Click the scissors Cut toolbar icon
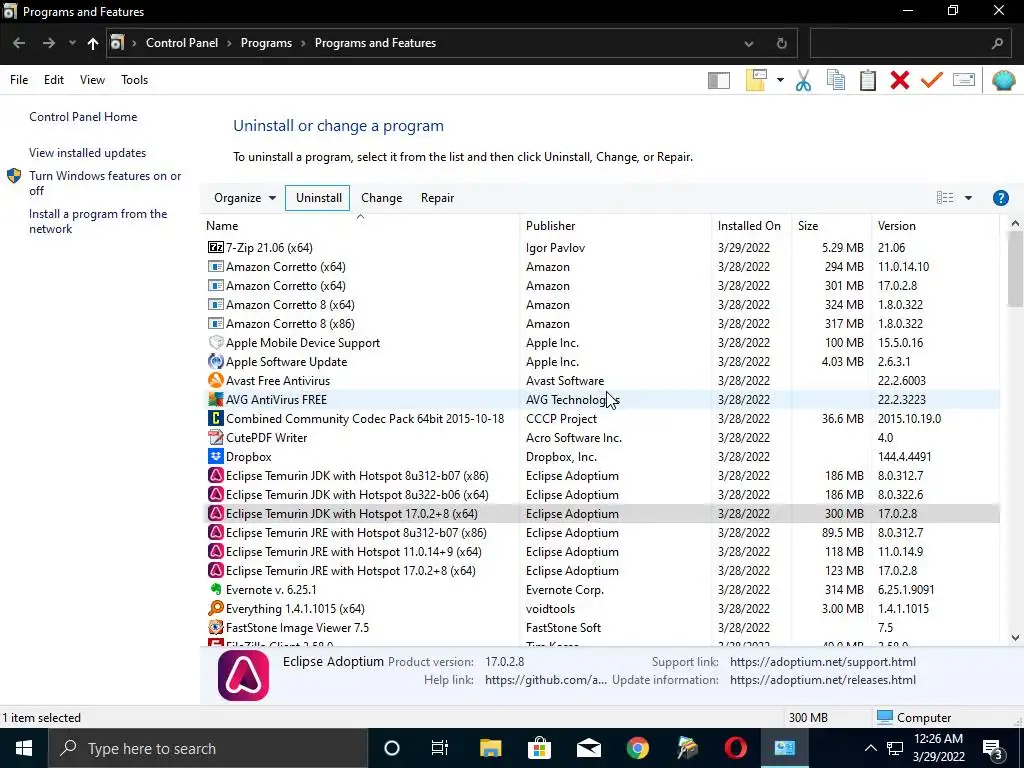1024x768 pixels. (803, 80)
